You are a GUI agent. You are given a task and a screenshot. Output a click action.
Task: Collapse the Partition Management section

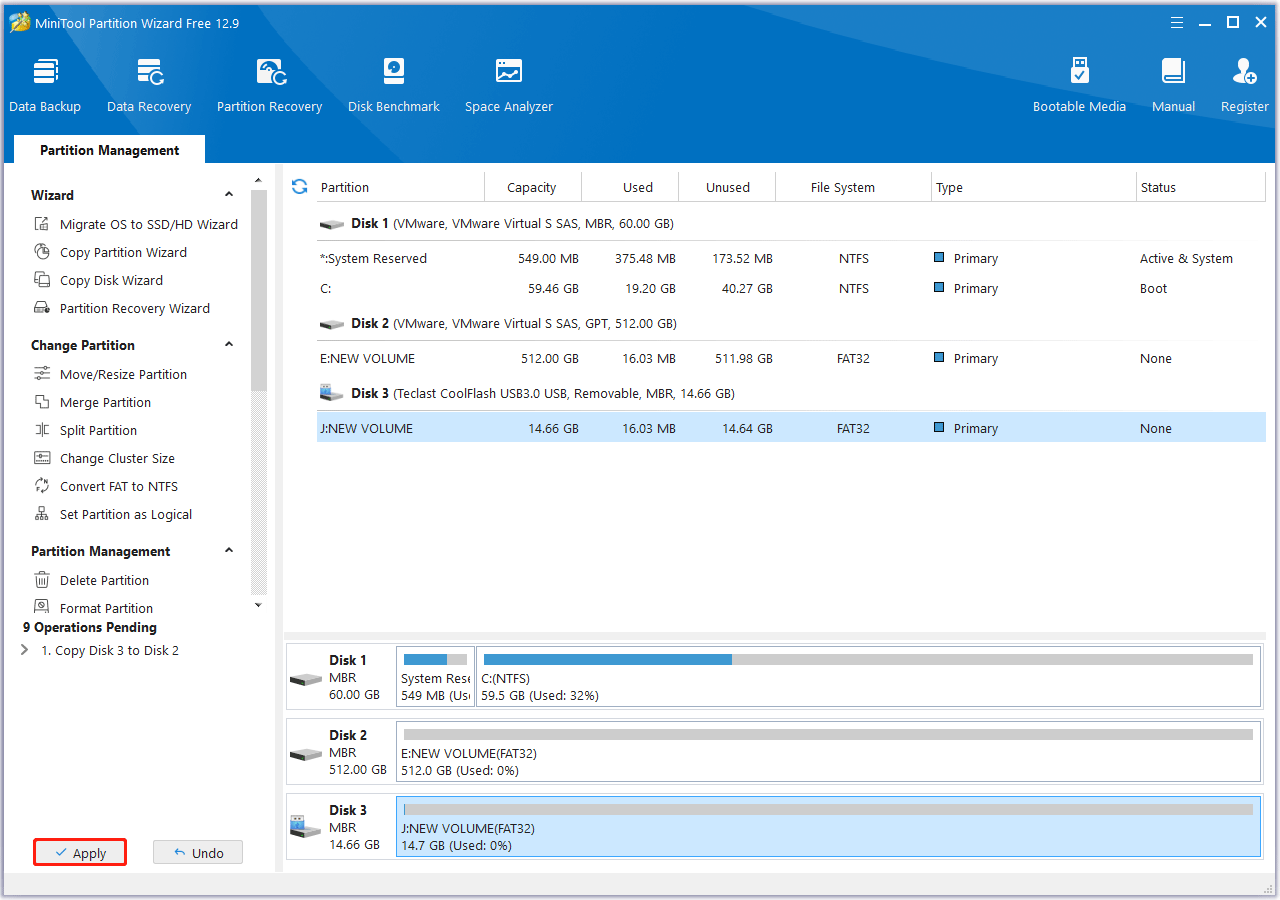(229, 551)
